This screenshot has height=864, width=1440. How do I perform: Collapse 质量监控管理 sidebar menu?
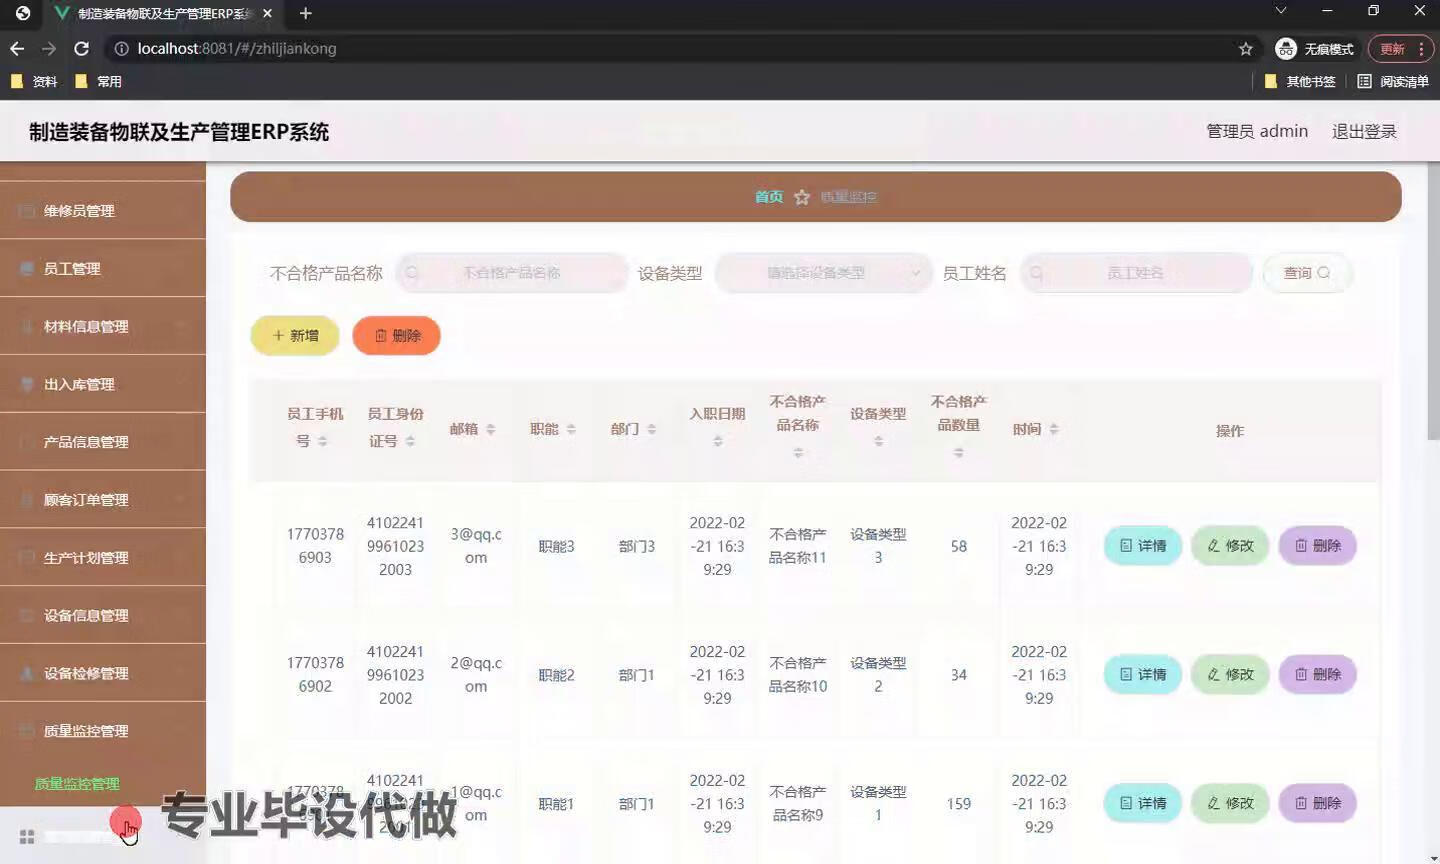103,731
